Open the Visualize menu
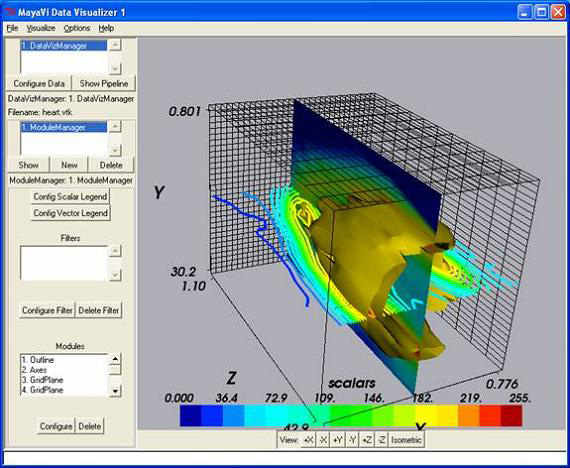Screen dimensions: 570x468 tap(41, 28)
